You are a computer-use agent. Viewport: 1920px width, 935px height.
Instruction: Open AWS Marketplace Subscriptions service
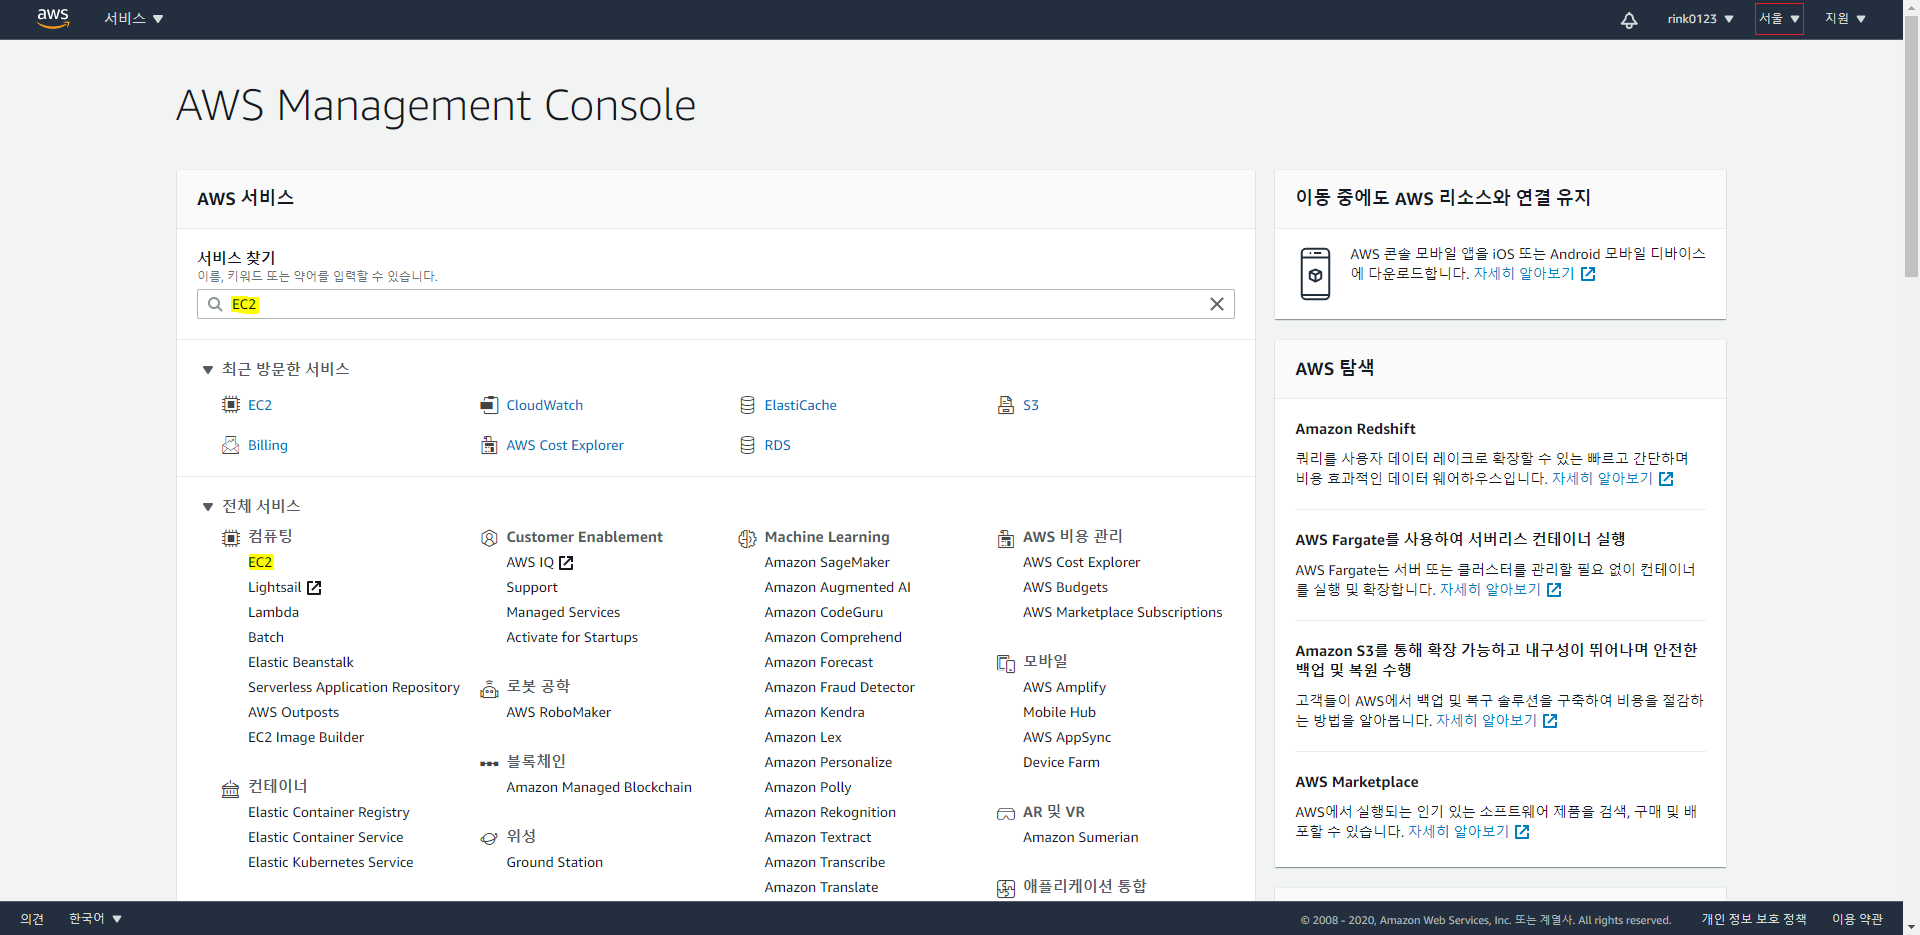click(1122, 612)
